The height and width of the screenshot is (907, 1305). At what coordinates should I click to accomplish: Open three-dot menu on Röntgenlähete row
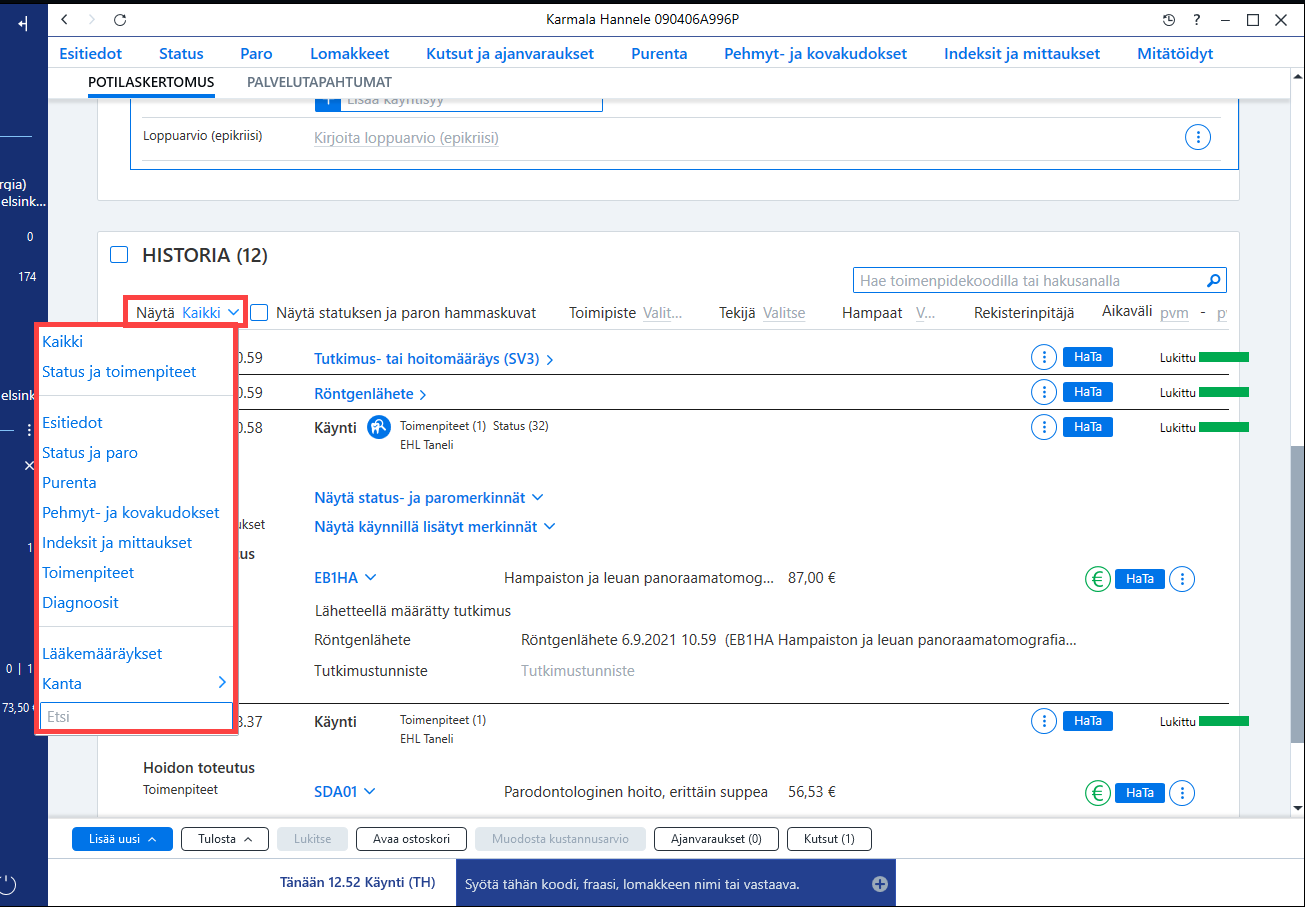[x=1043, y=392]
